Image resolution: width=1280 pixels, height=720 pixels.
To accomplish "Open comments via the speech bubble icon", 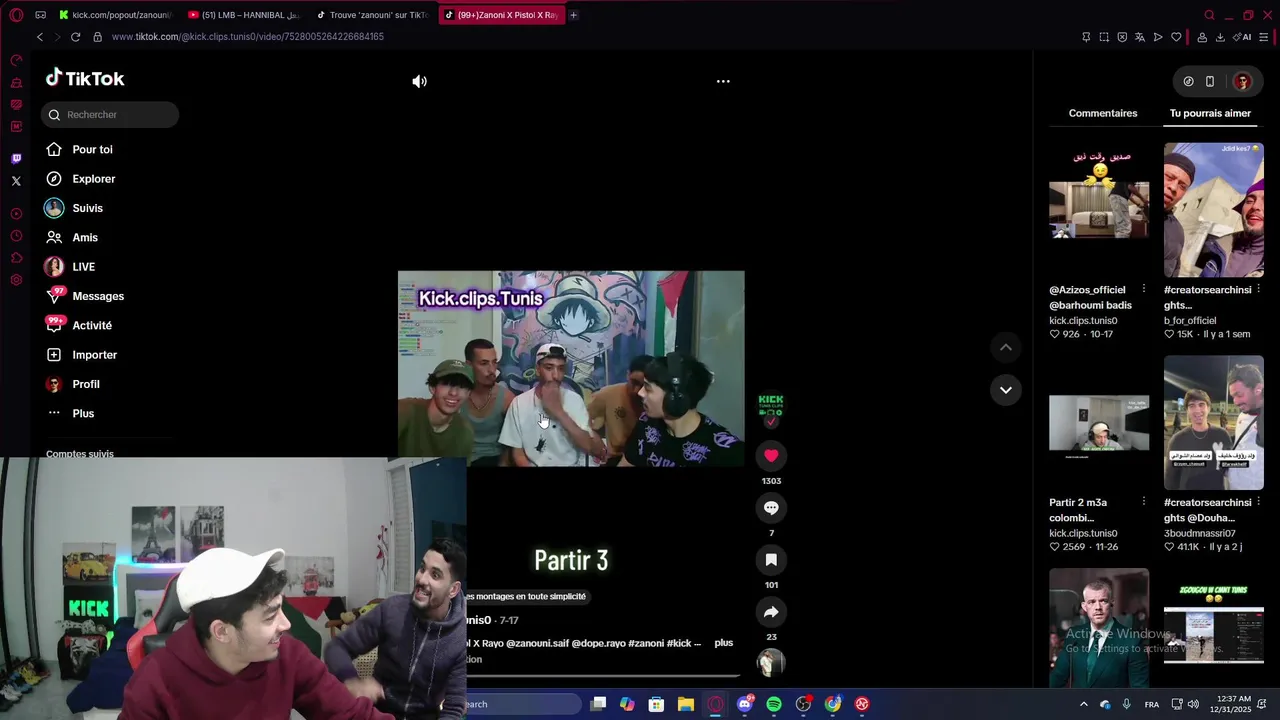I will point(771,508).
